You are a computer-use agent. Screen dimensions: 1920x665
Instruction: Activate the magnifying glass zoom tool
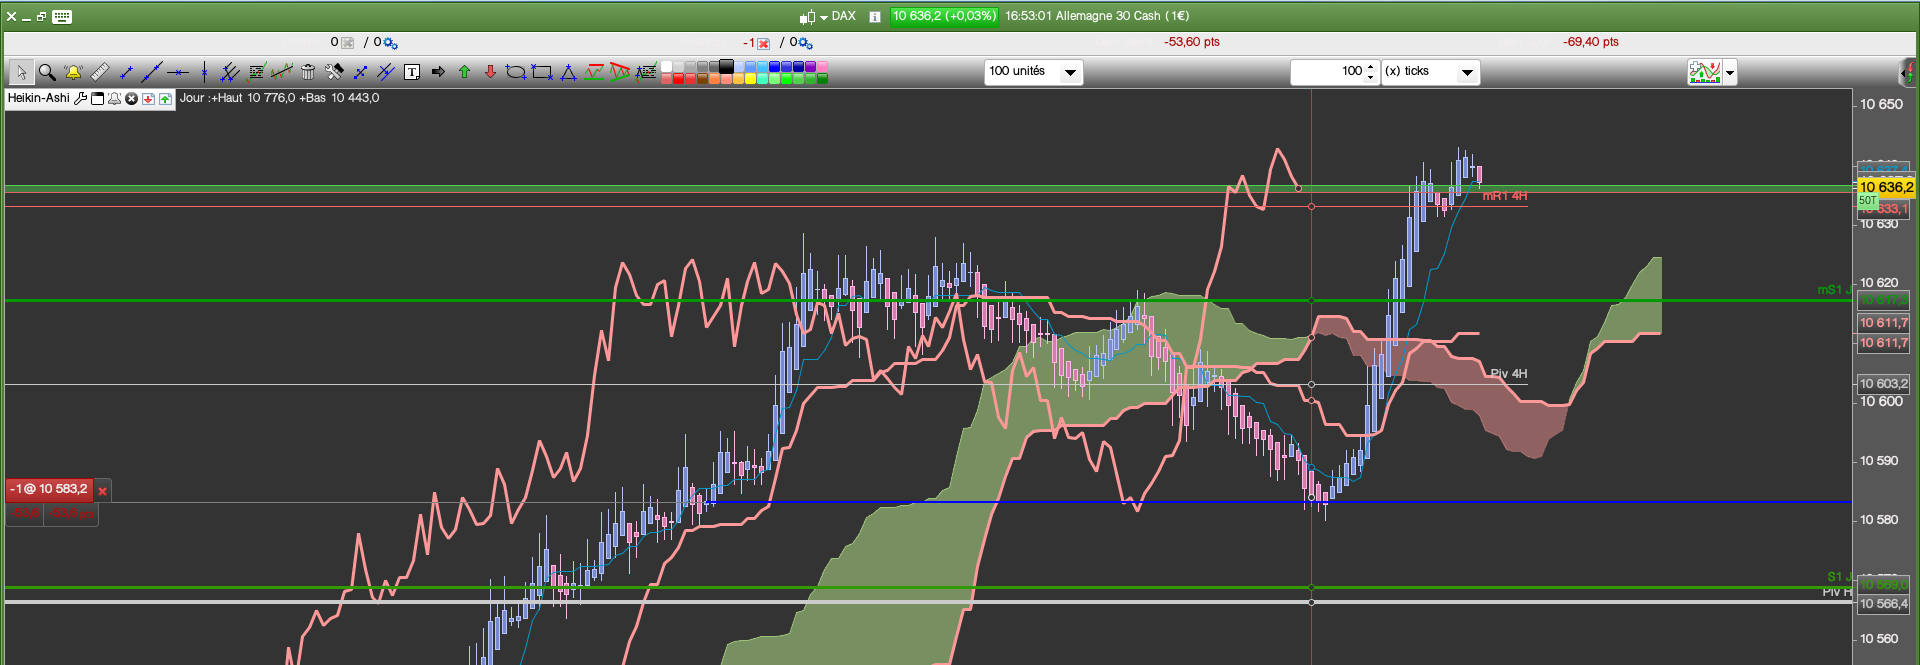click(x=47, y=72)
